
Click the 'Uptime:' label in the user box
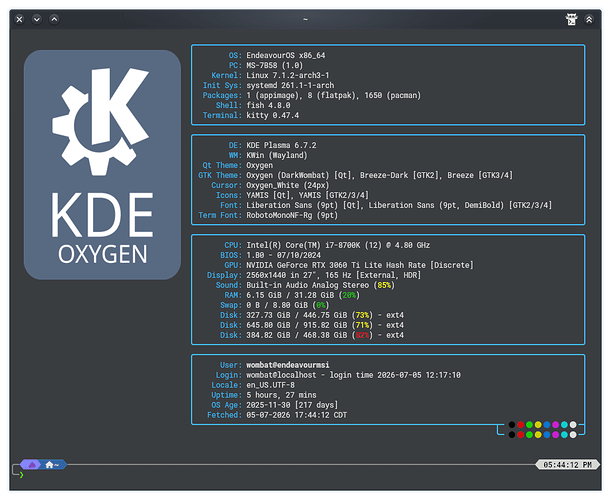tap(226, 395)
